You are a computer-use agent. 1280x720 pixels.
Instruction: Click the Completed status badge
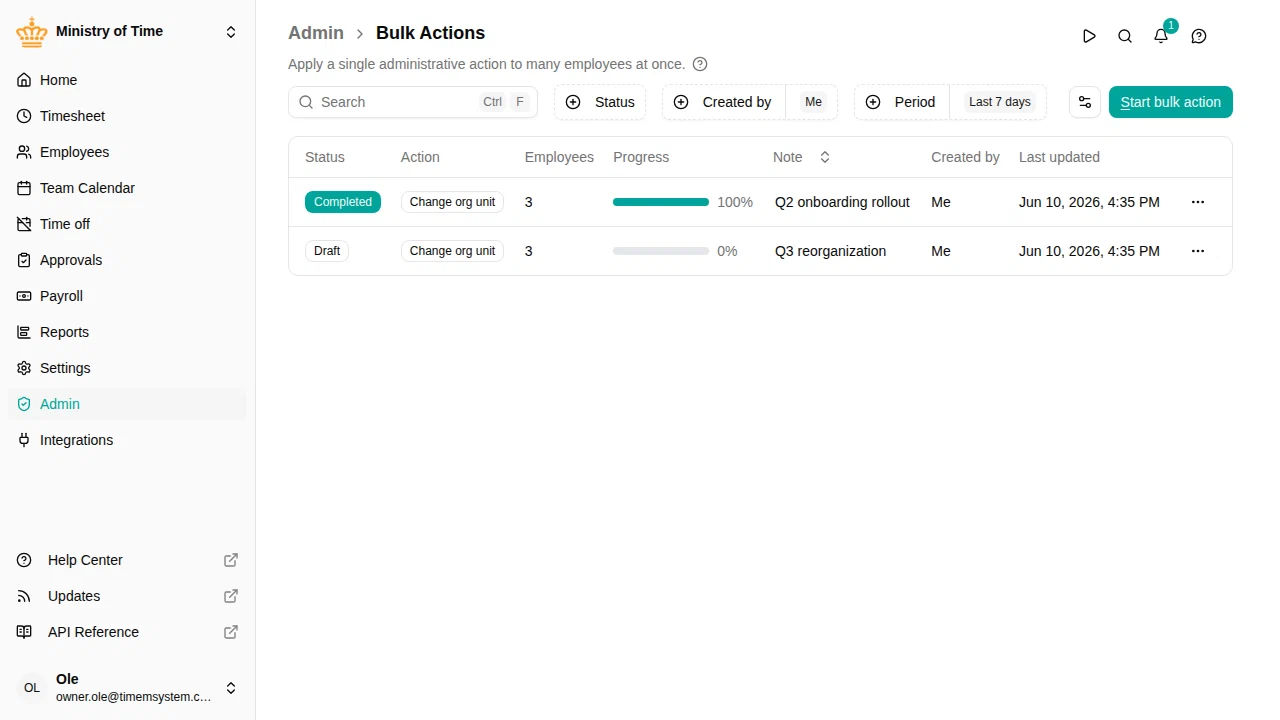(343, 202)
